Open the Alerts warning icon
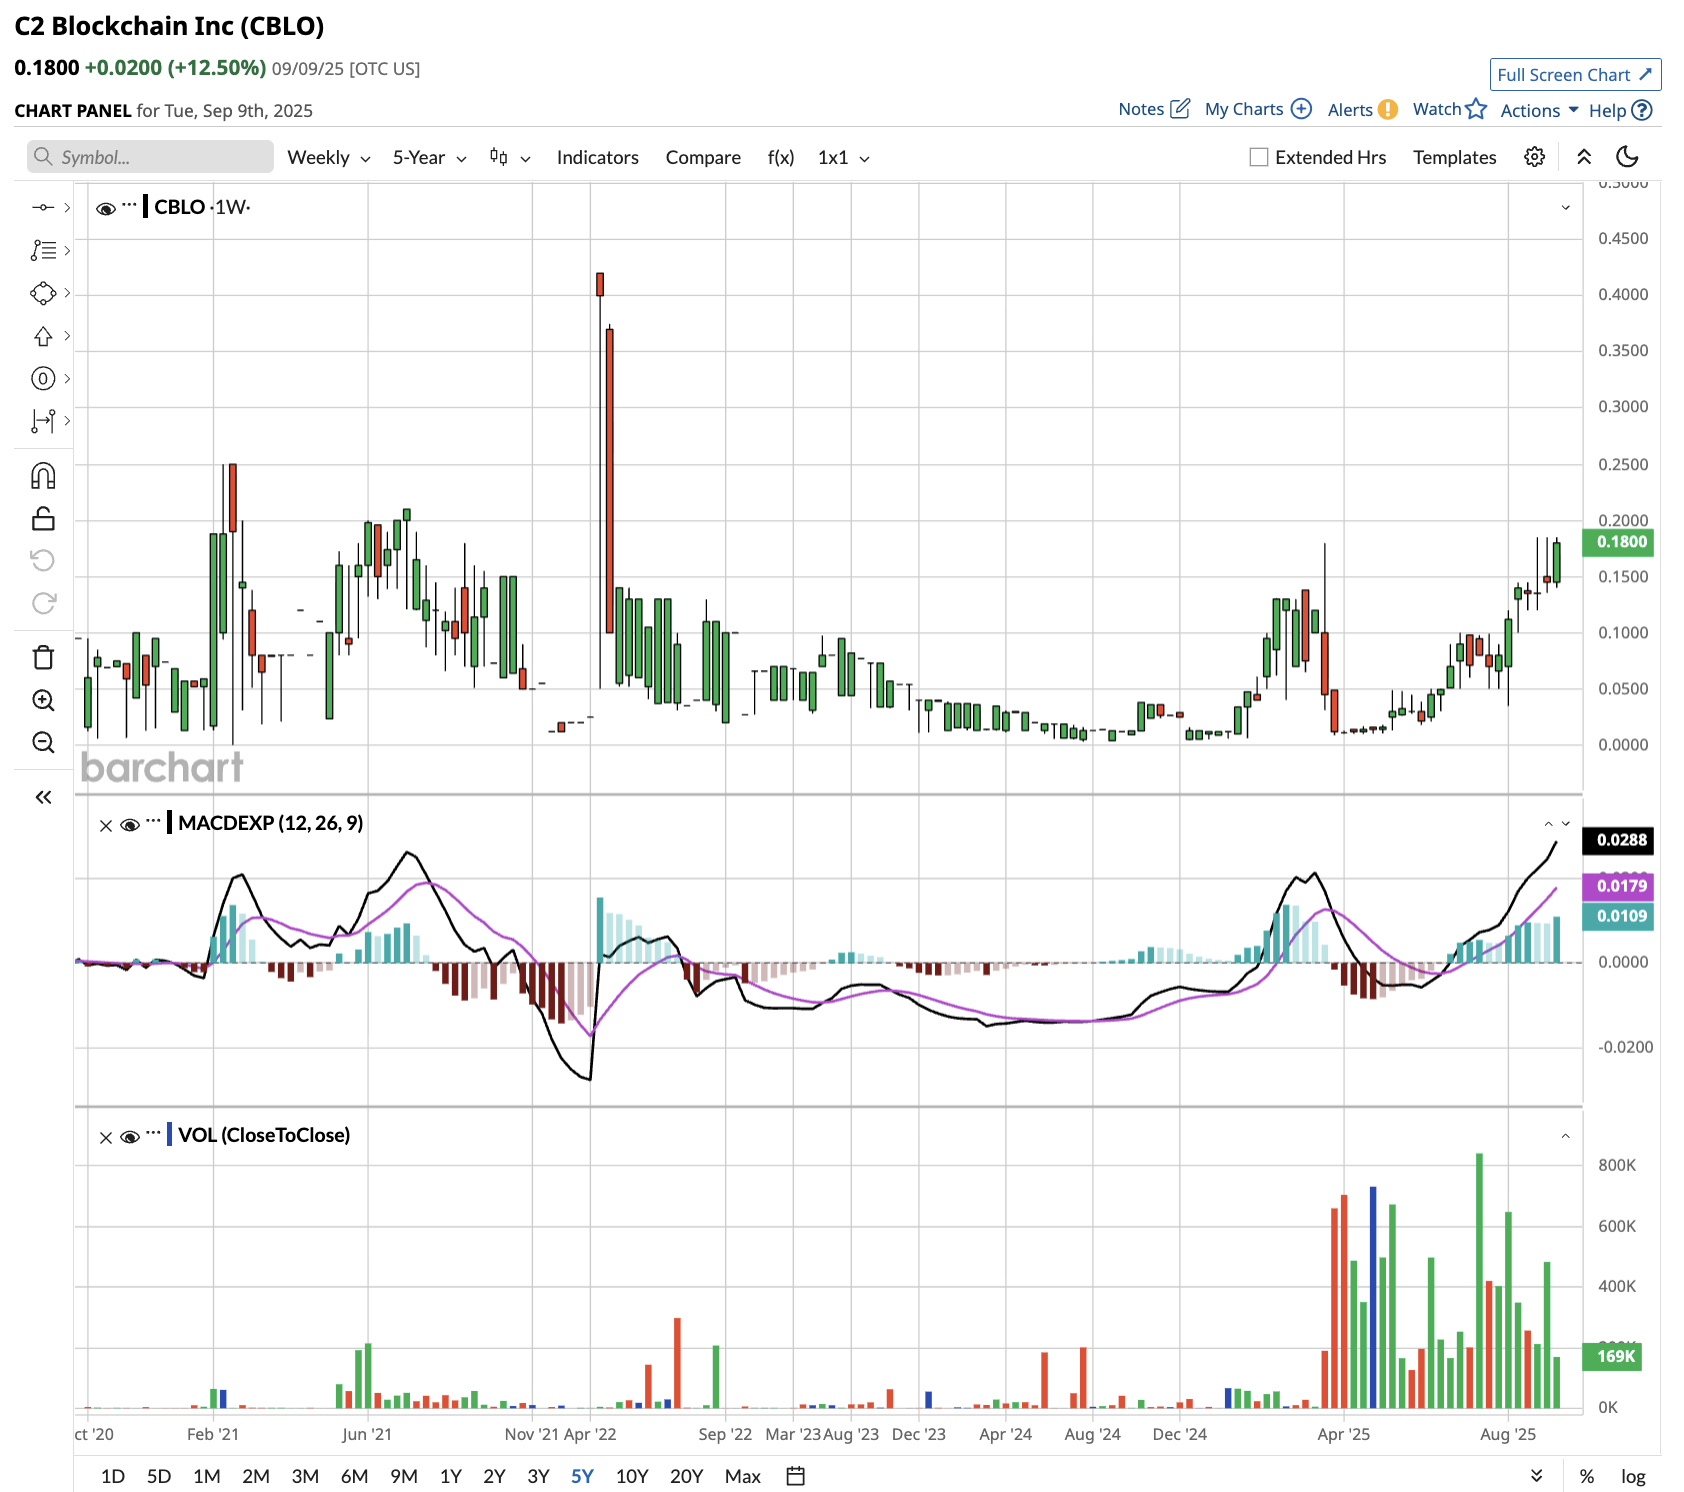 (1387, 109)
